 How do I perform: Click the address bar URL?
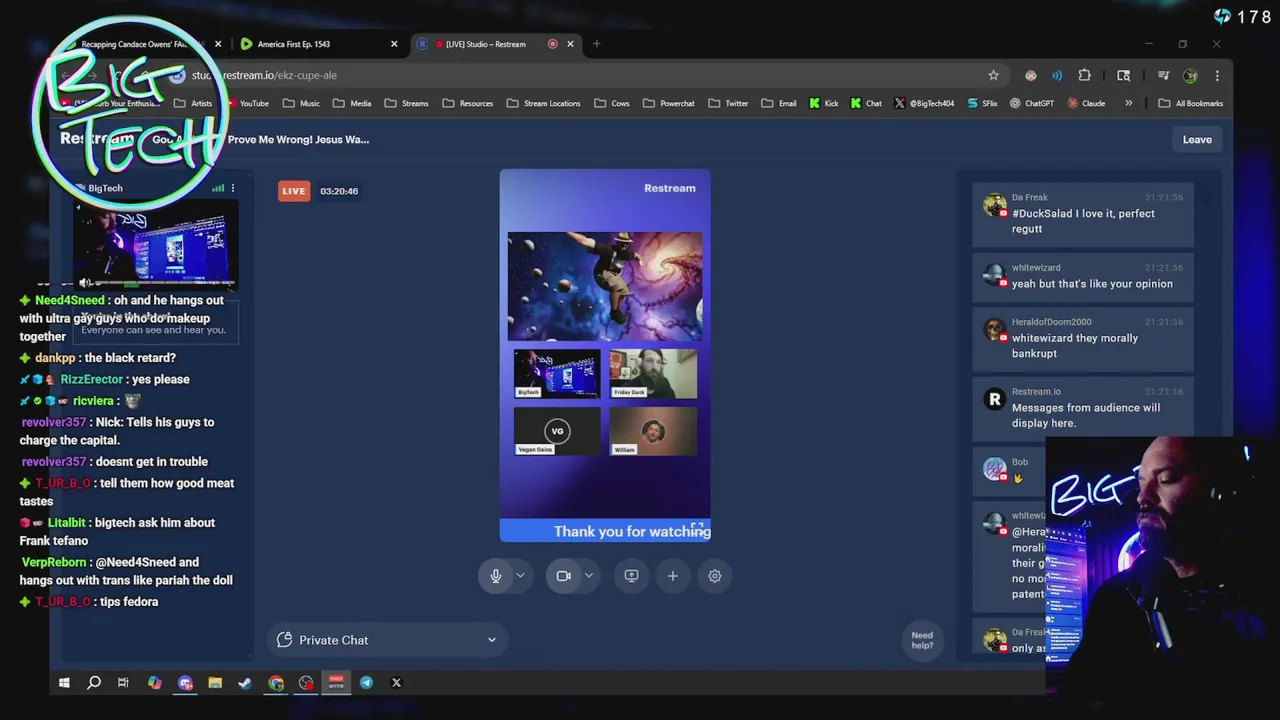click(x=264, y=75)
